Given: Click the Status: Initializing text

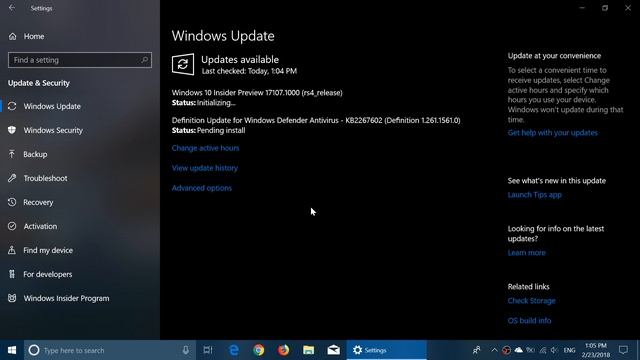Looking at the screenshot, I should (203, 103).
